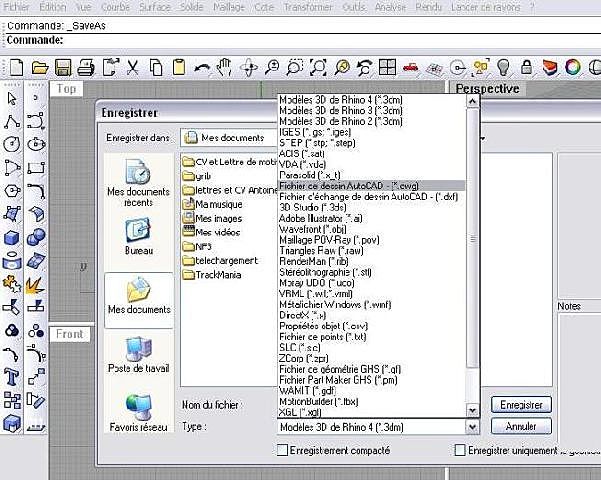Select the telechargement folder
Image resolution: width=601 pixels, height=480 pixels.
[x=220, y=261]
